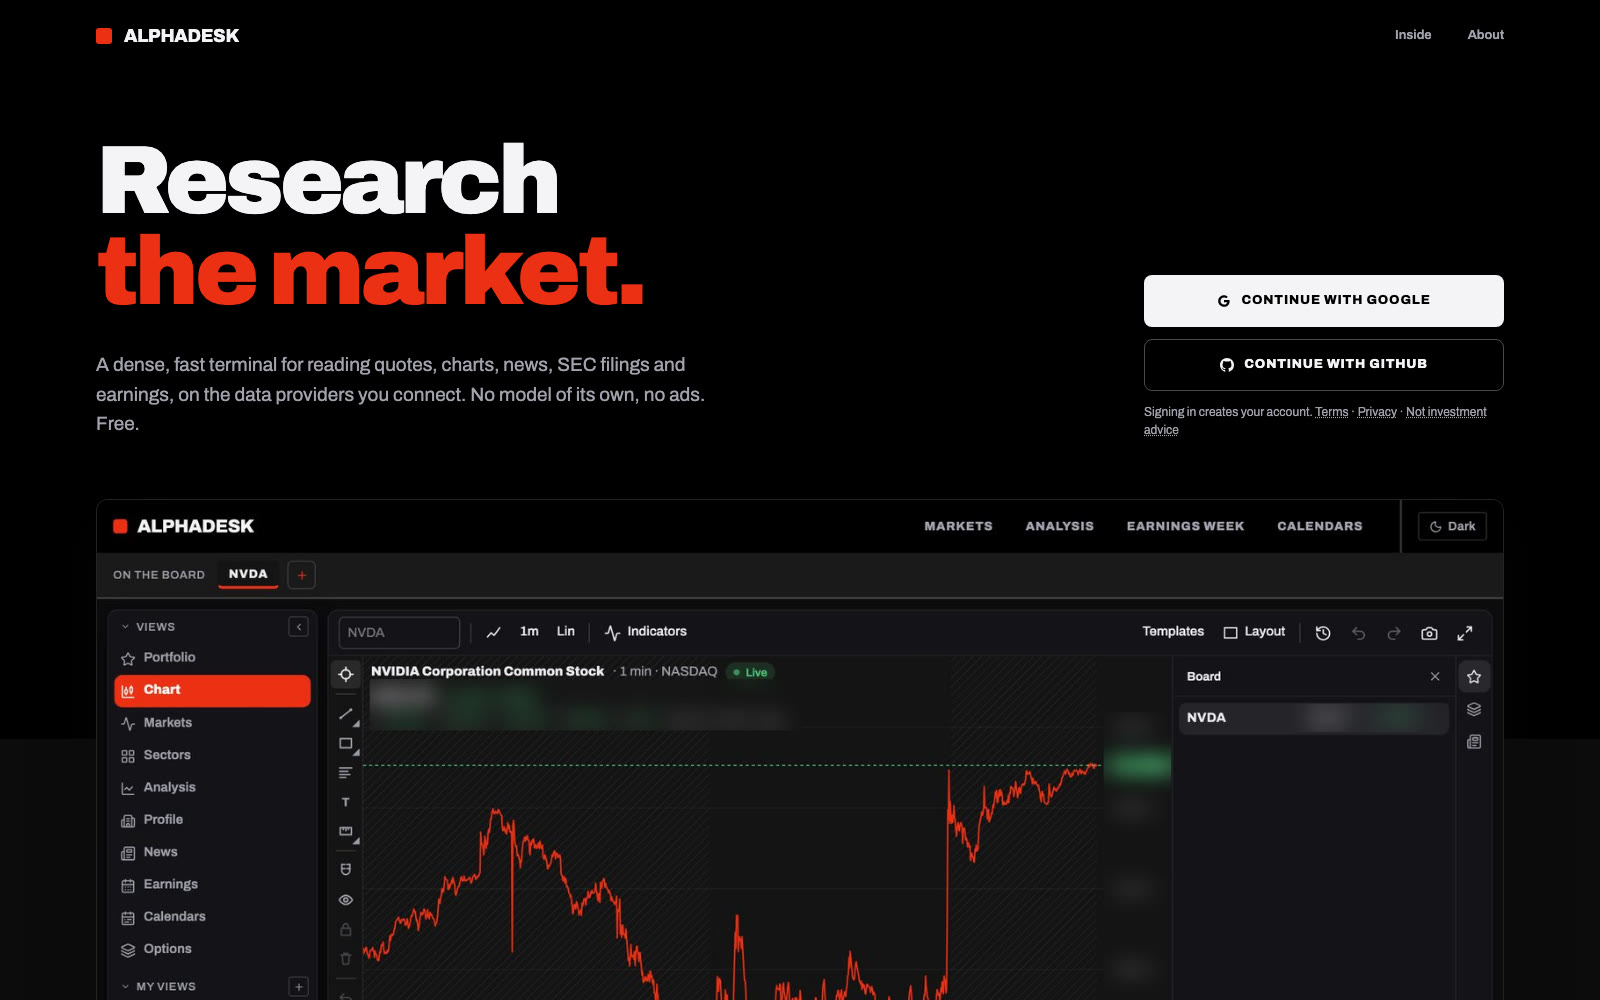This screenshot has width=1600, height=1000.
Task: Click the history clock icon
Action: (x=1323, y=633)
